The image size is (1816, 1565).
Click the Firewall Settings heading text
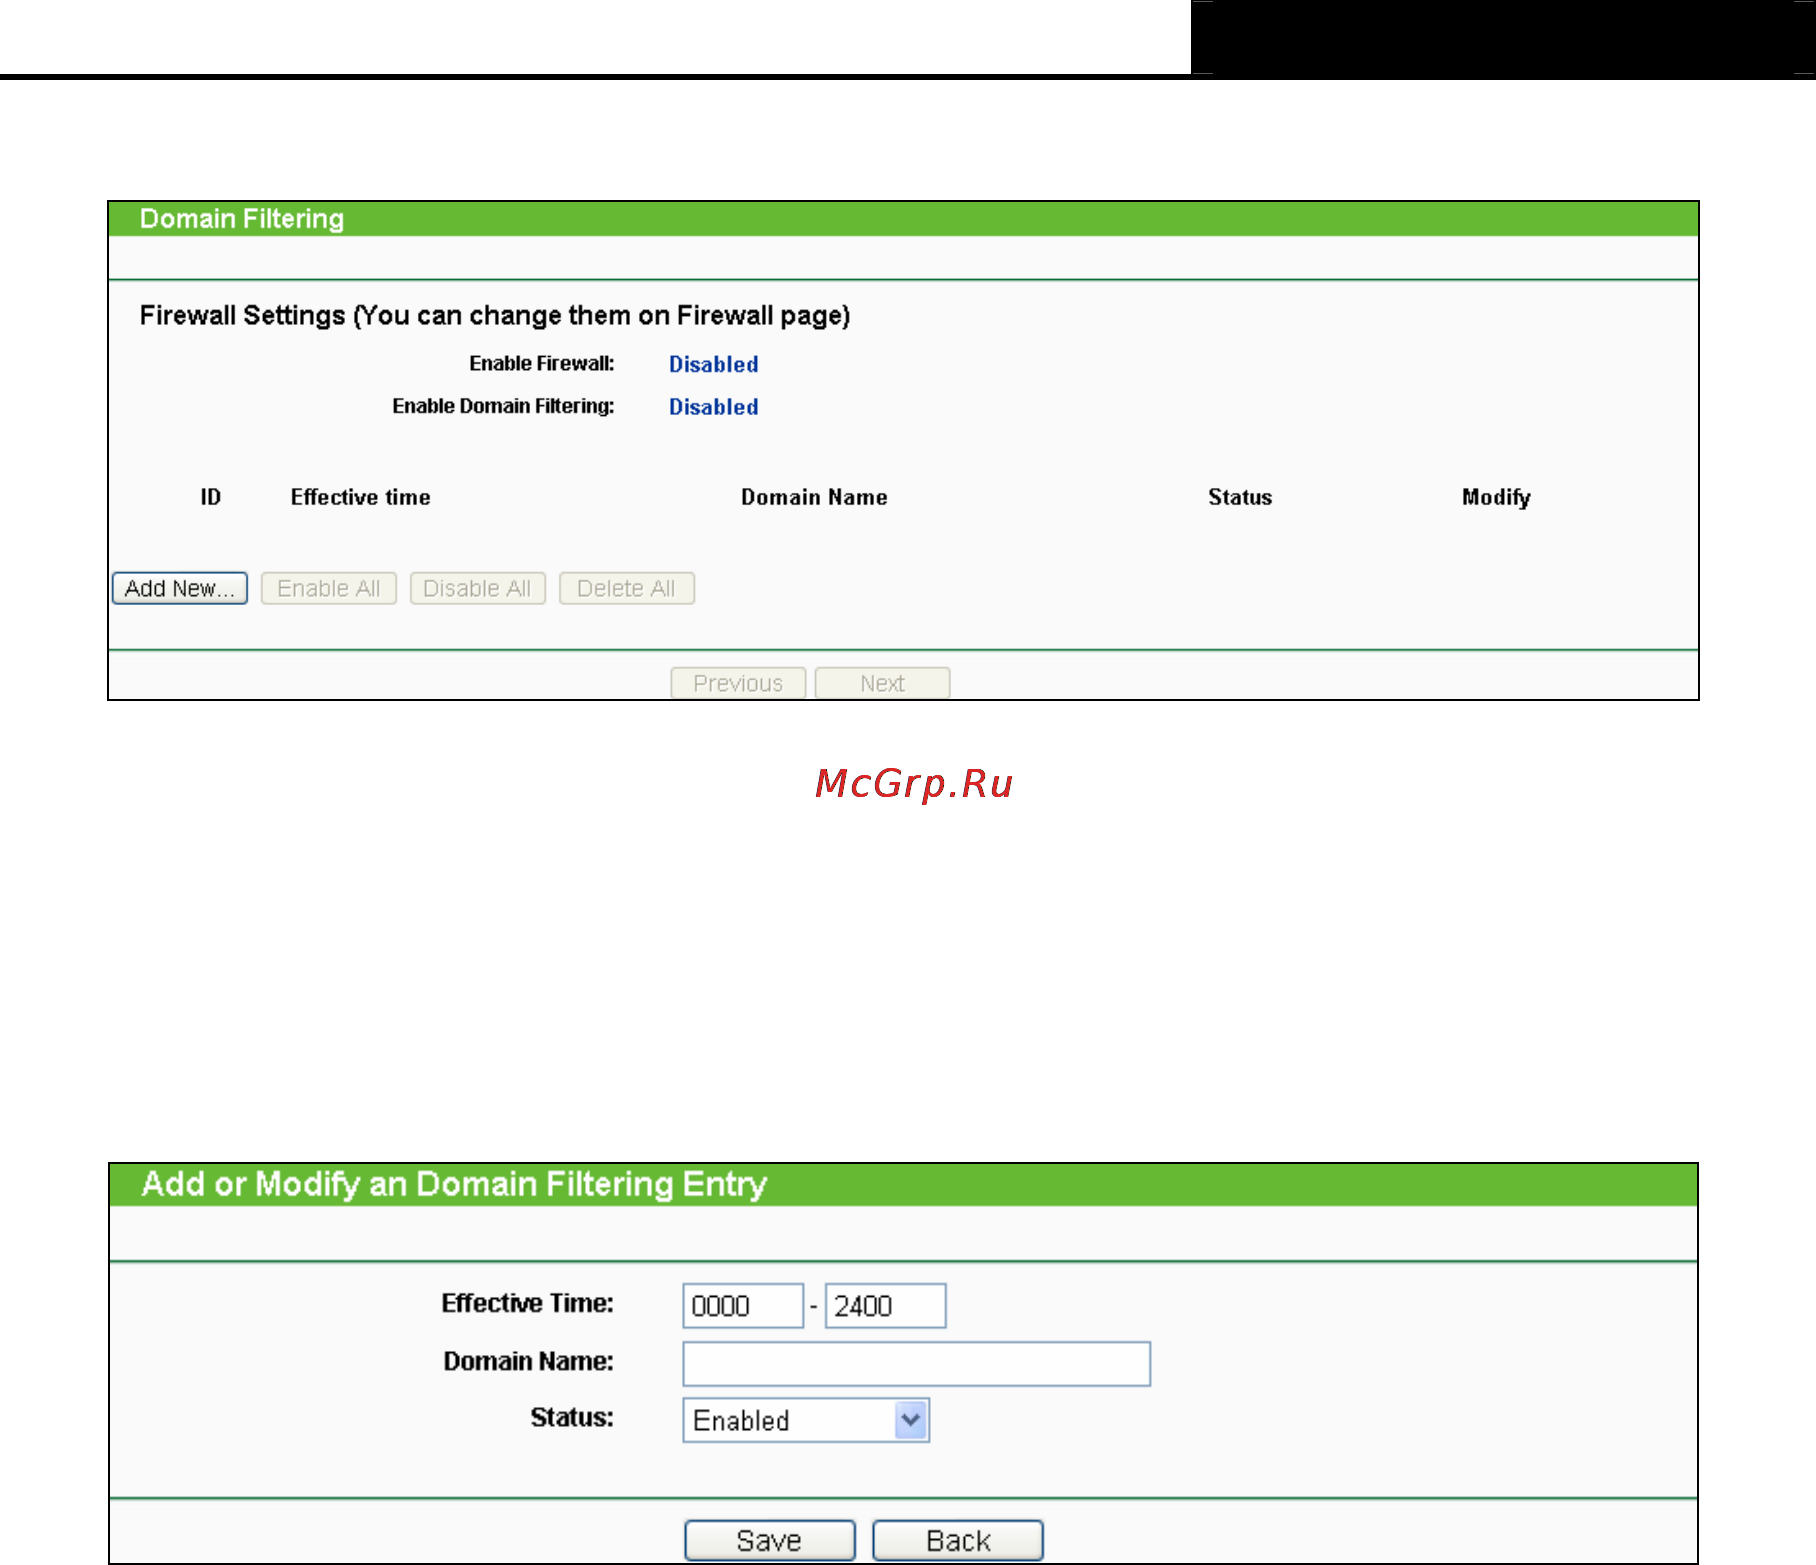pos(495,316)
